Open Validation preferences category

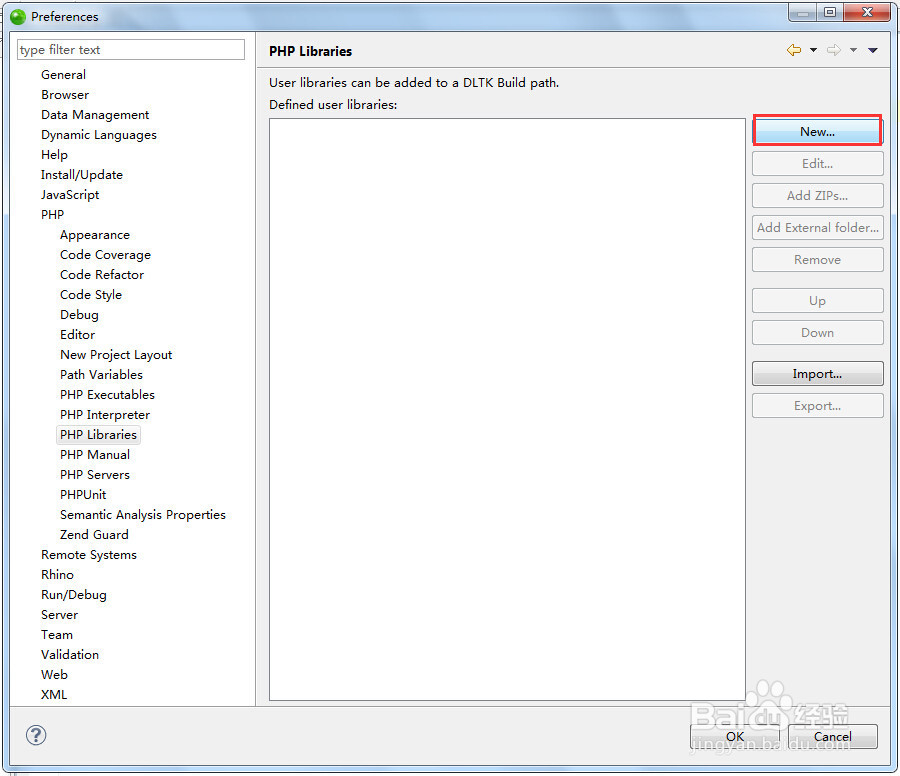coord(69,655)
